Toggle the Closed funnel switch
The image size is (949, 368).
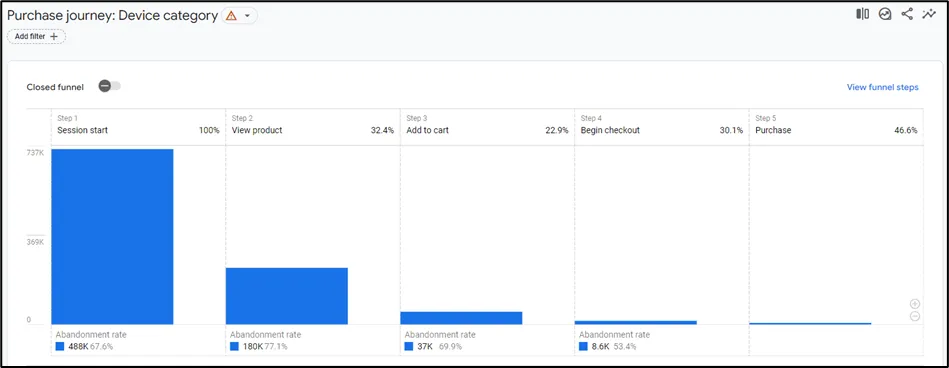(x=110, y=86)
